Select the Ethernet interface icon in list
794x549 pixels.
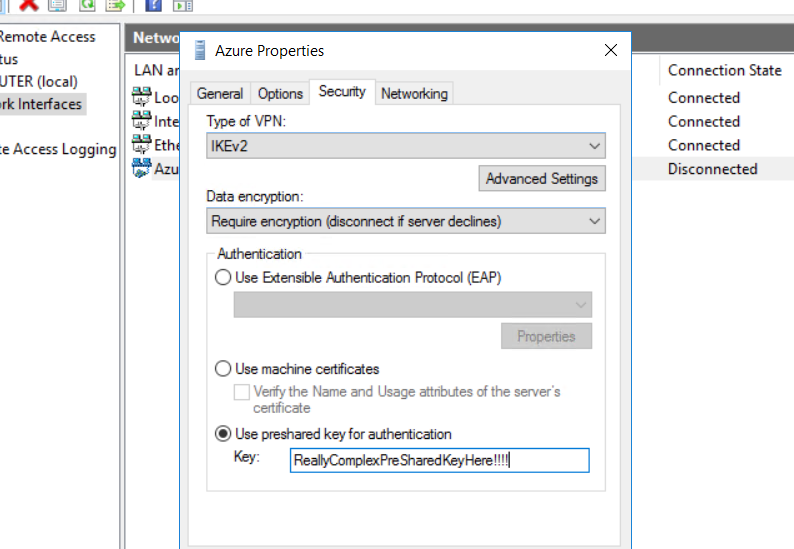(x=142, y=145)
